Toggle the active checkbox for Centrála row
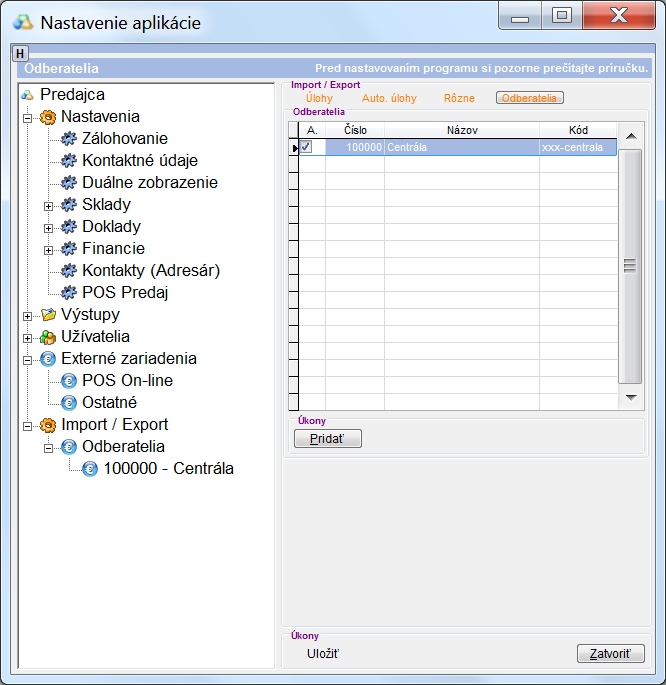Viewport: 666px width, 685px height. pyautogui.click(x=307, y=147)
